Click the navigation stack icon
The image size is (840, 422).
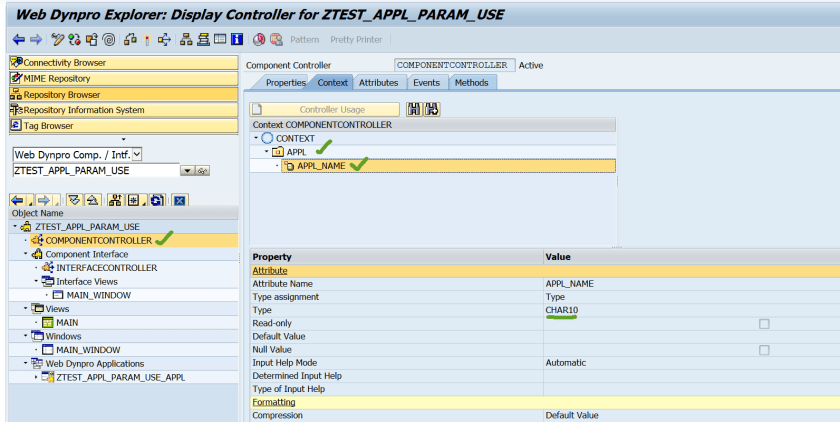(203, 40)
